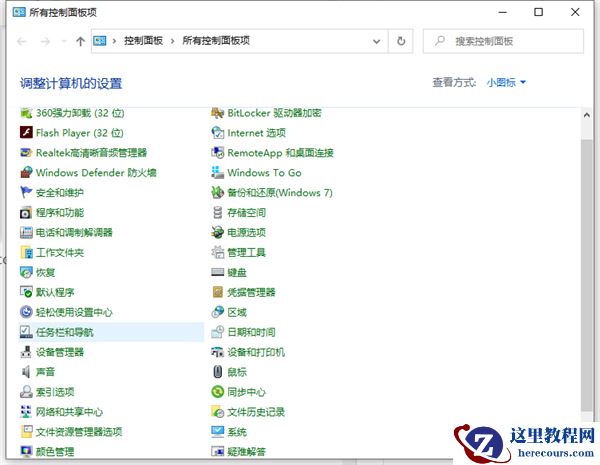Open the 设备和打印机 link

(x=256, y=352)
